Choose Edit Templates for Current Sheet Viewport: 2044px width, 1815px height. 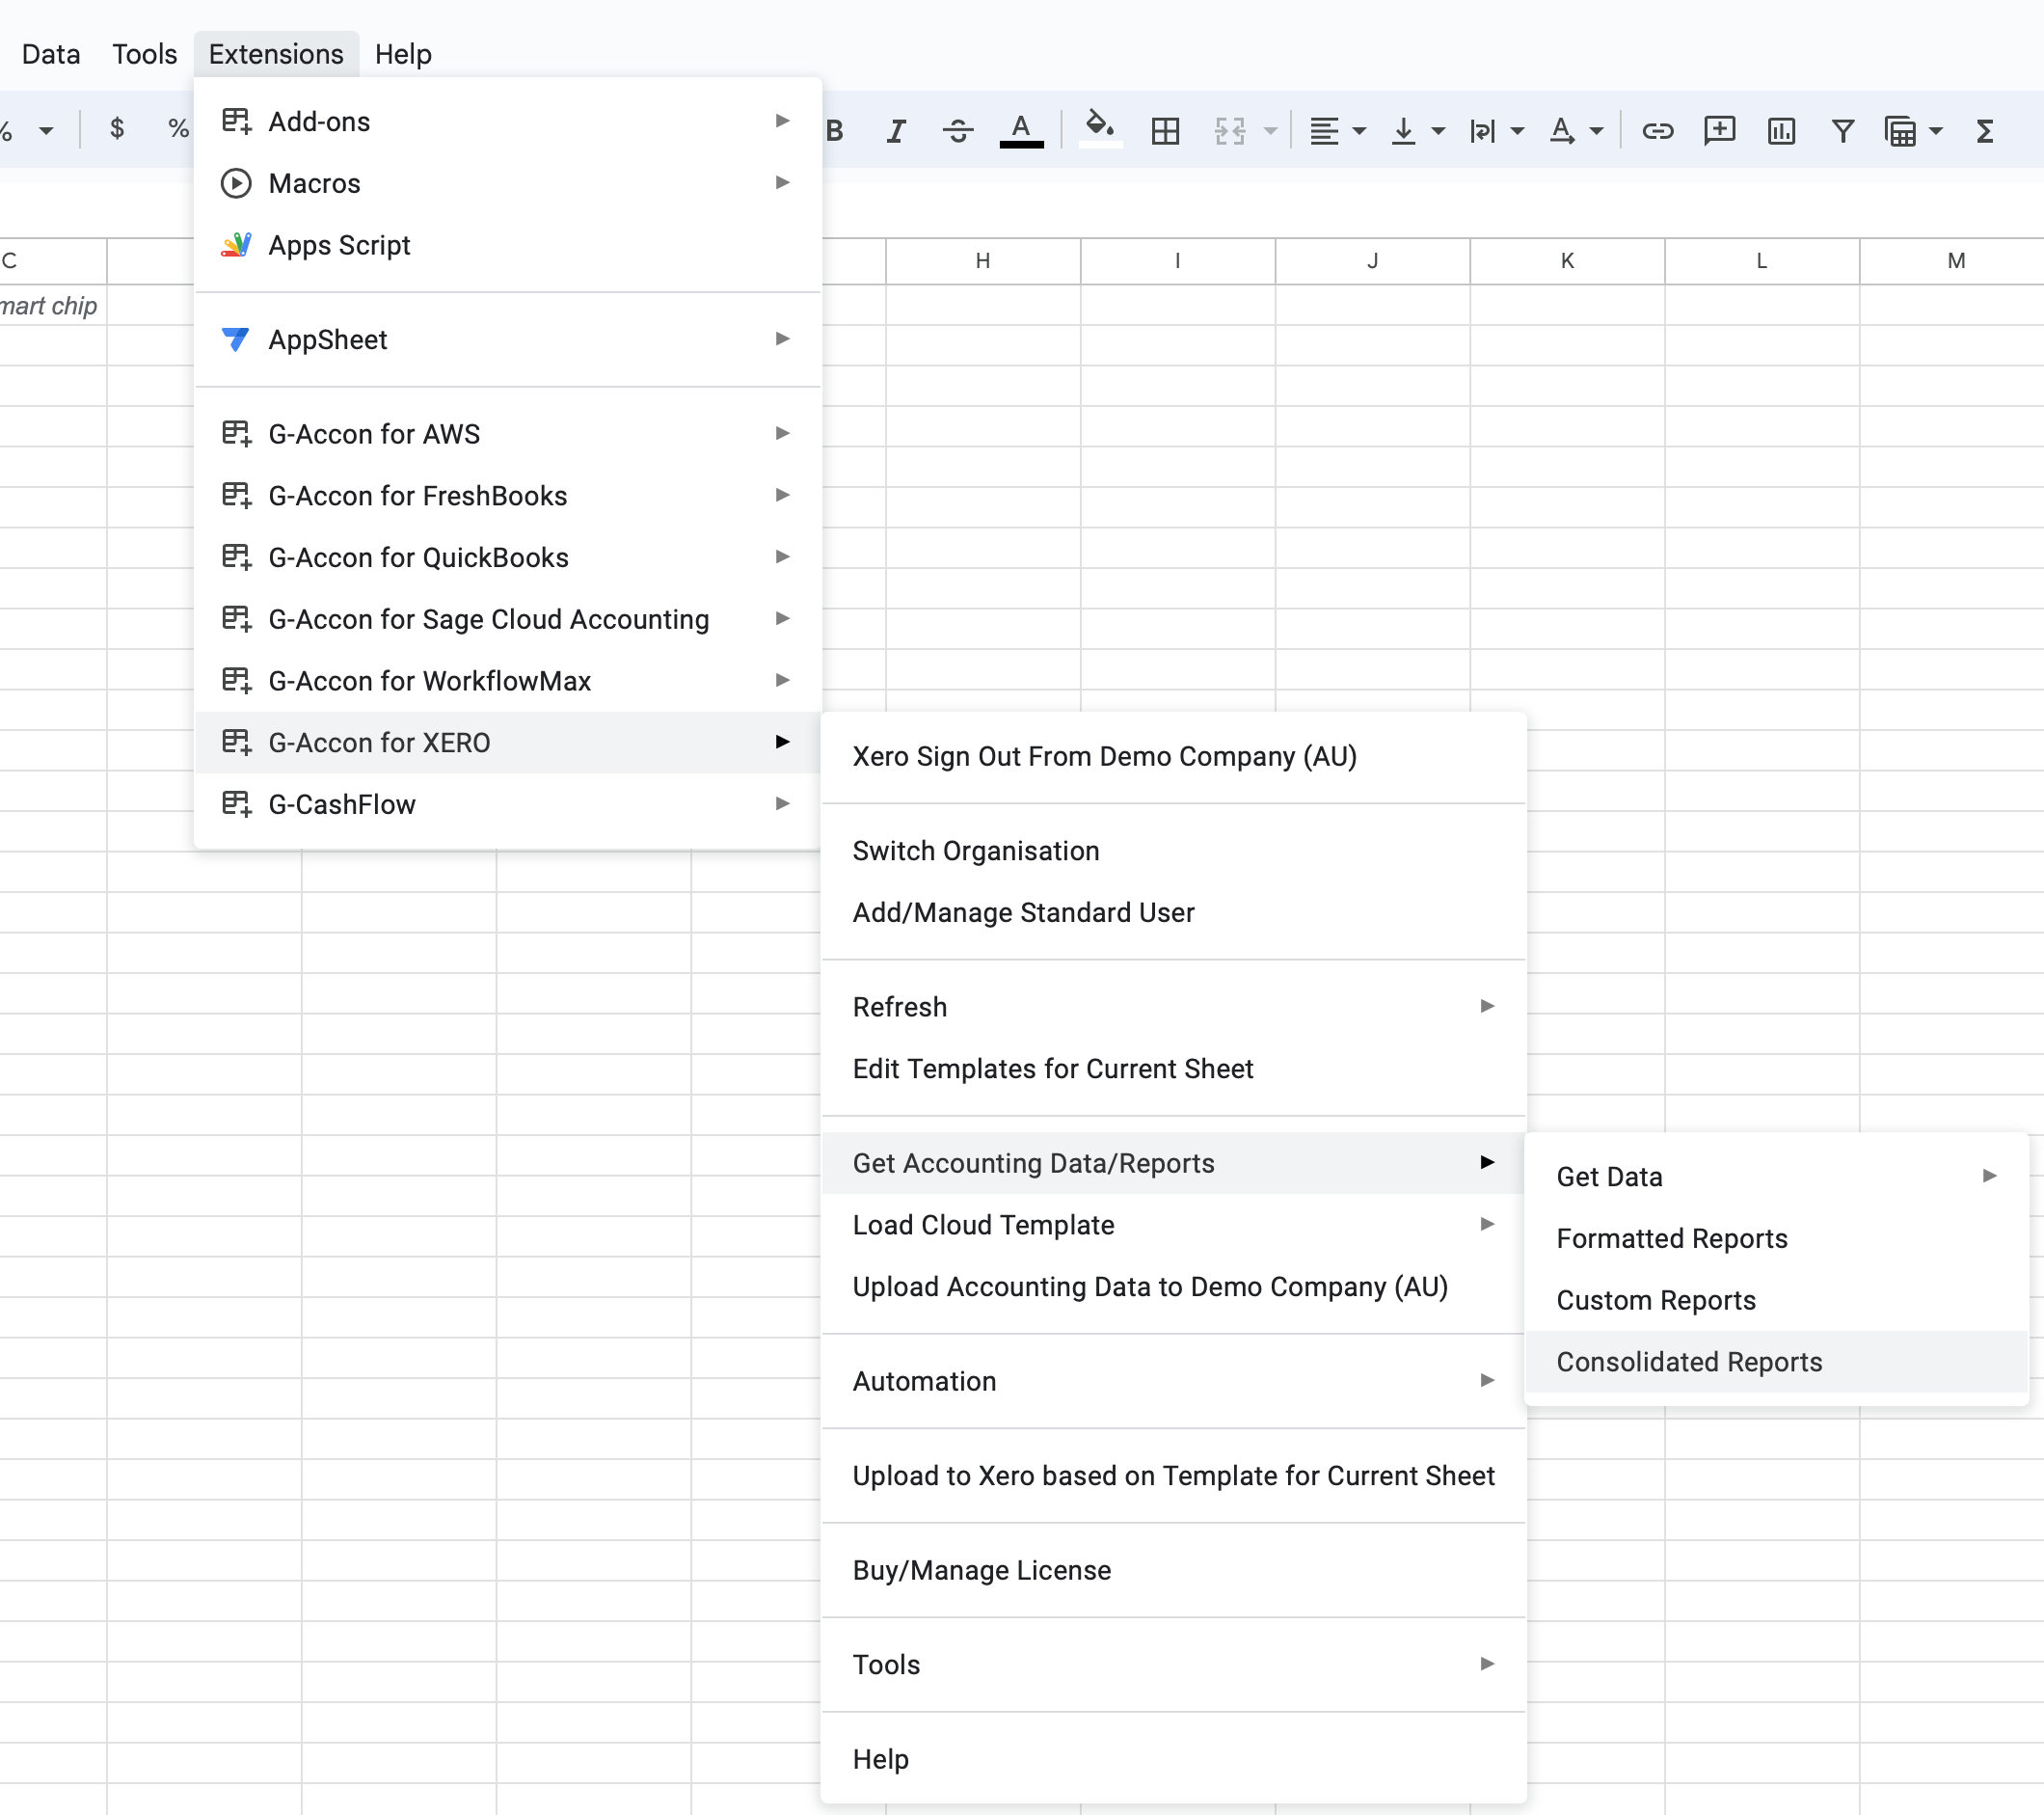click(1174, 1069)
